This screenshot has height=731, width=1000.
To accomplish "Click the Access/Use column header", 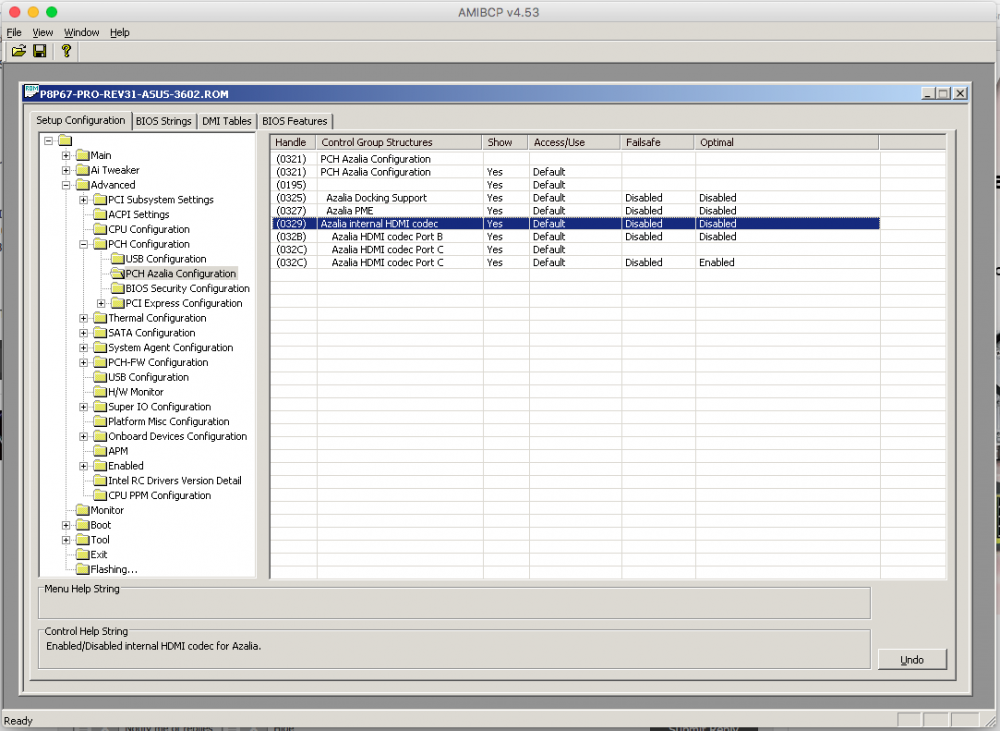I will tap(574, 142).
